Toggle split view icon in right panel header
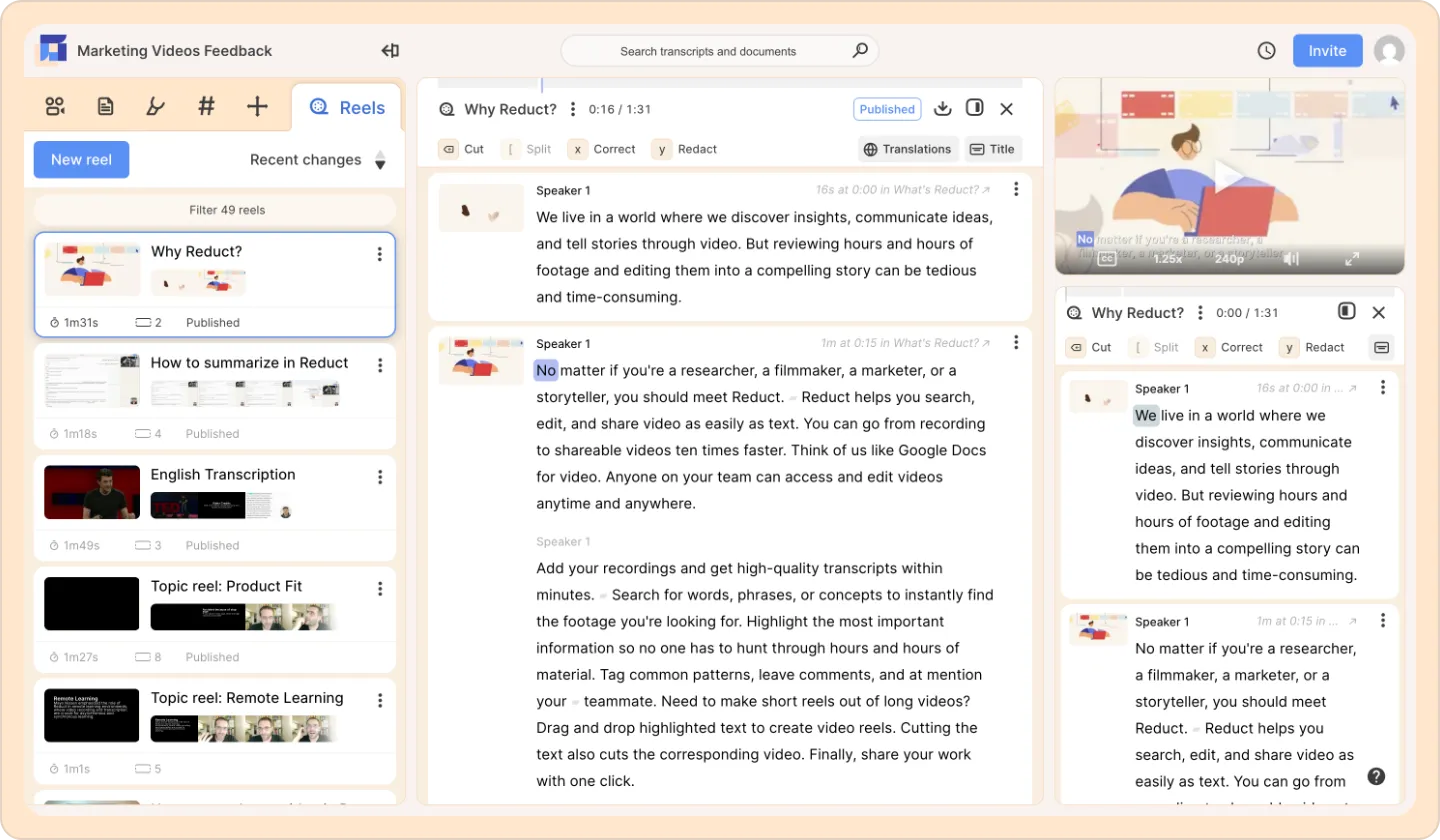Image resolution: width=1440 pixels, height=840 pixels. 1347,312
